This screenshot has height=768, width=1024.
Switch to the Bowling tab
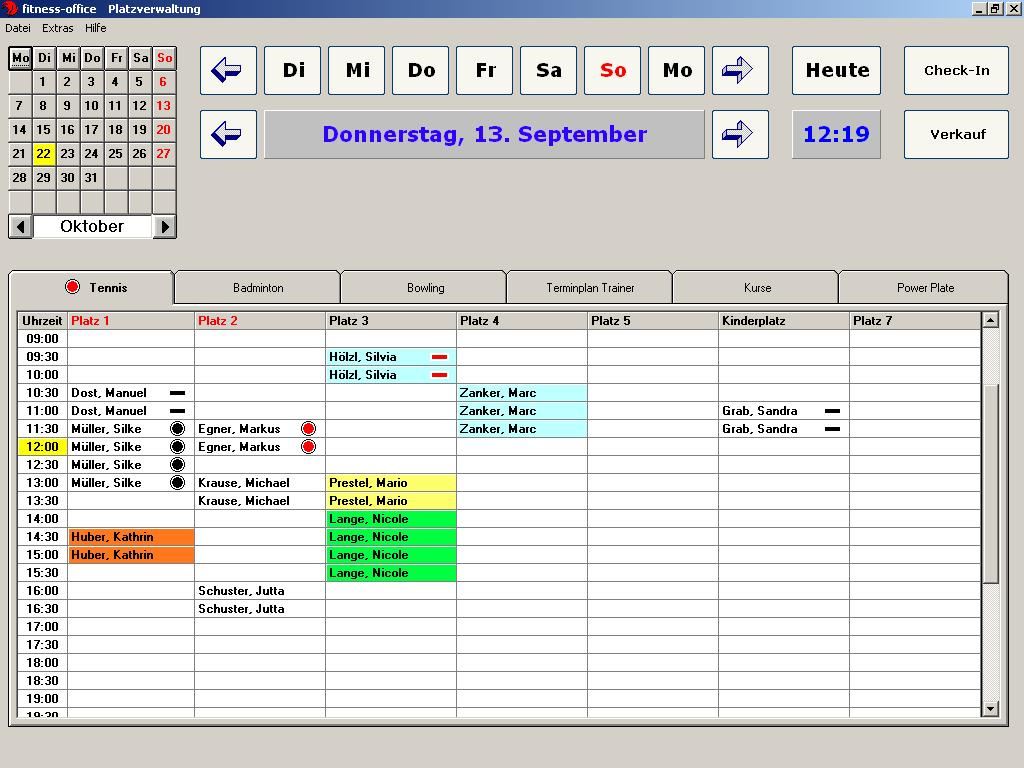point(424,288)
